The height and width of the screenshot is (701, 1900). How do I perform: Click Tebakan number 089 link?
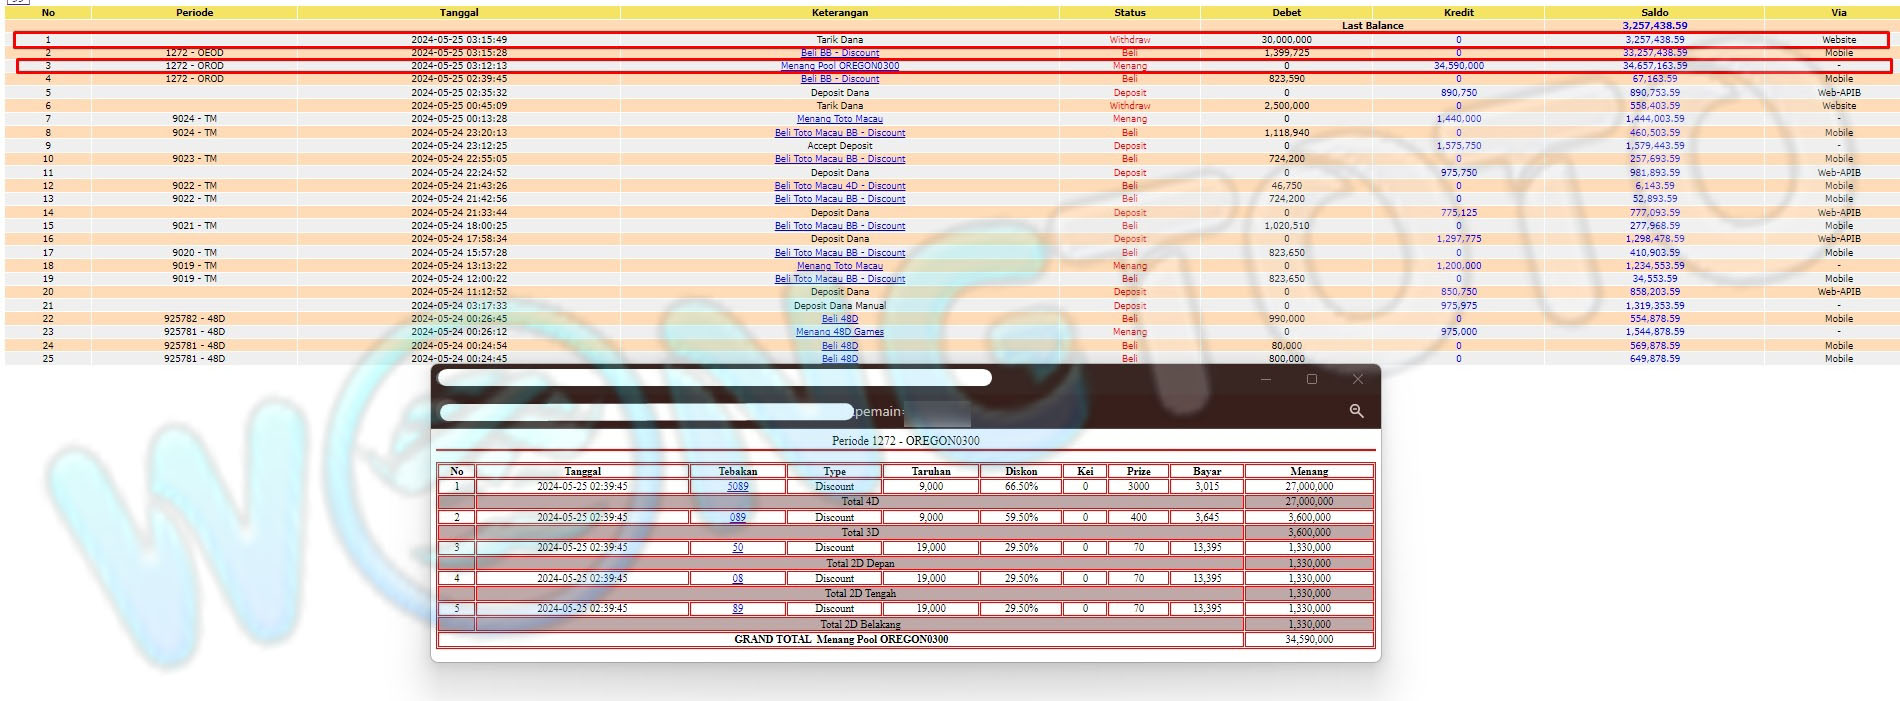coord(737,518)
